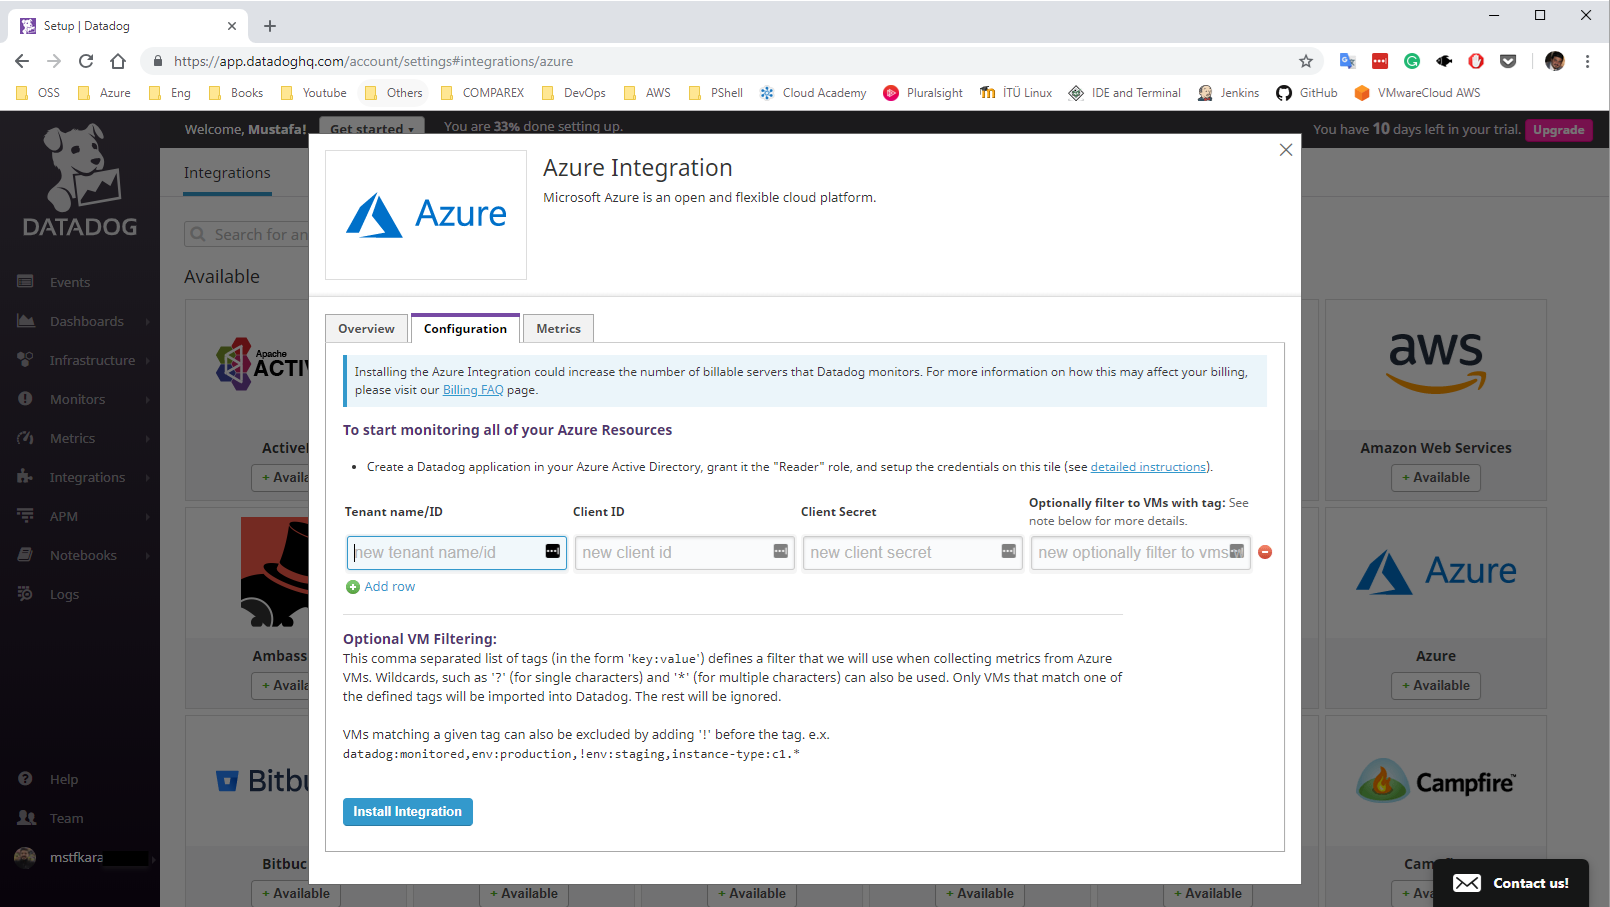Open the Monitors sidebar icon
Screen dimensions: 1610x907
tap(26, 399)
